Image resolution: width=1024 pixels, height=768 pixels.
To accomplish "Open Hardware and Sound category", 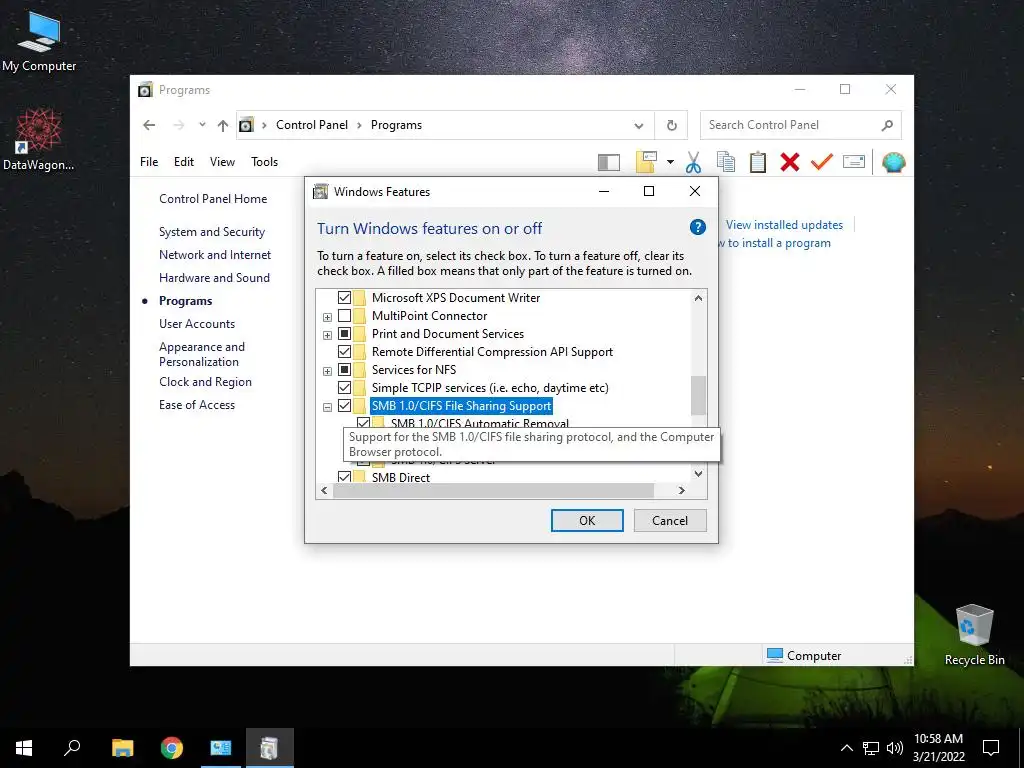I will pyautogui.click(x=214, y=278).
